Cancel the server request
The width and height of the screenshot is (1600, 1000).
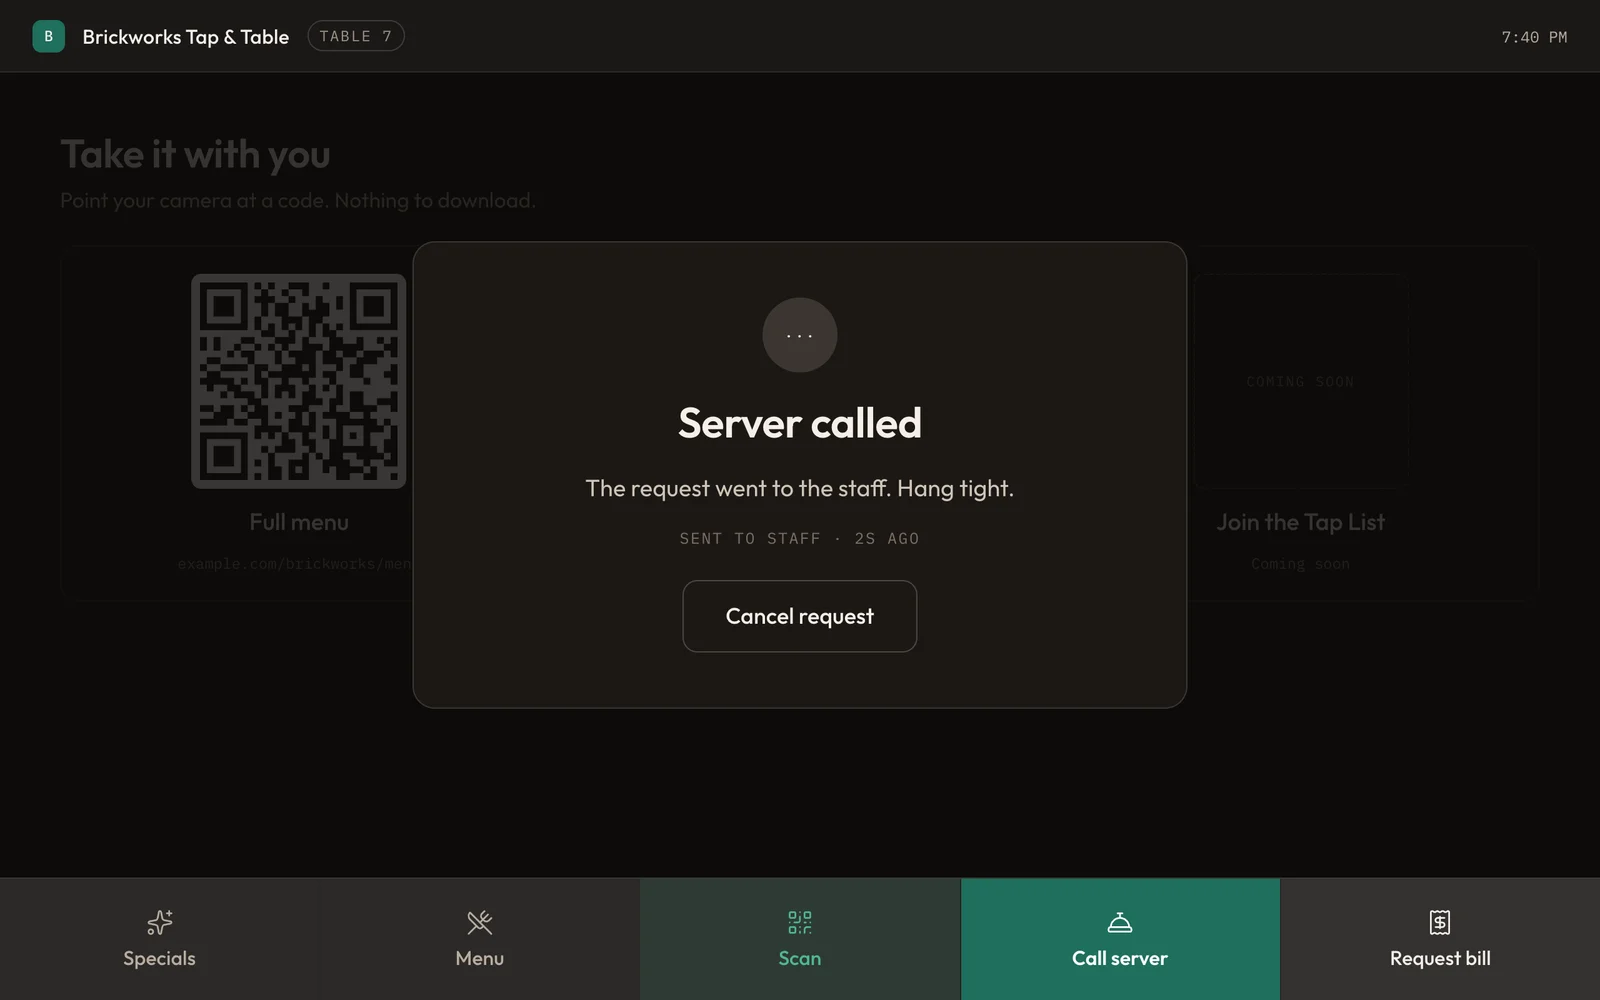click(800, 616)
